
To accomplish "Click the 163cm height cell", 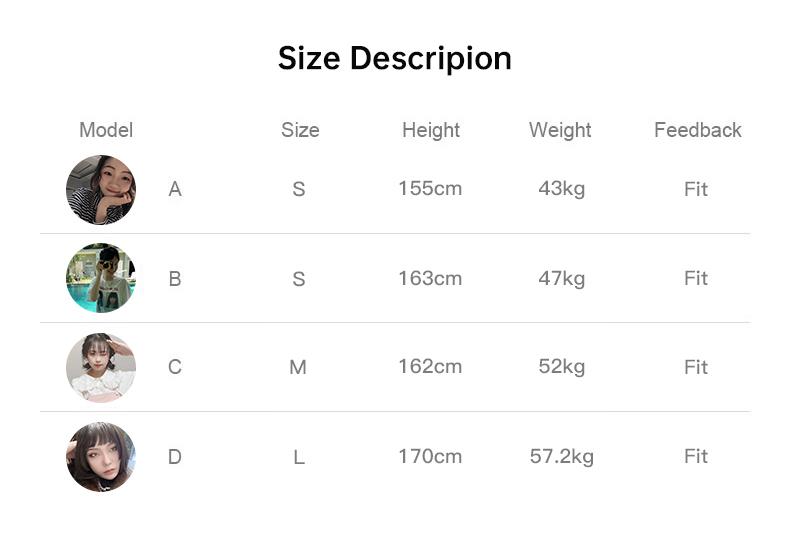I will pyautogui.click(x=430, y=278).
